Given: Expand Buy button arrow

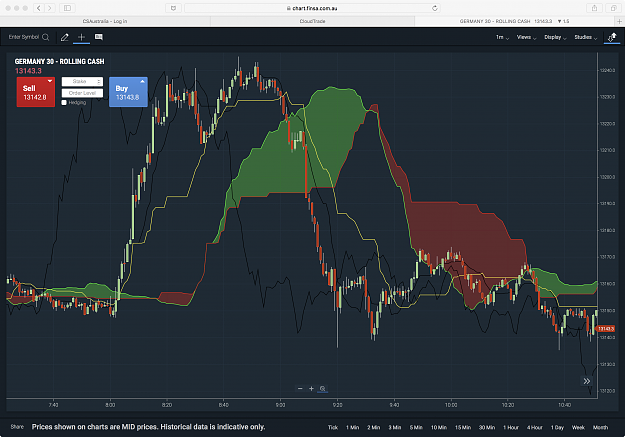Looking at the screenshot, I should tap(142, 81).
